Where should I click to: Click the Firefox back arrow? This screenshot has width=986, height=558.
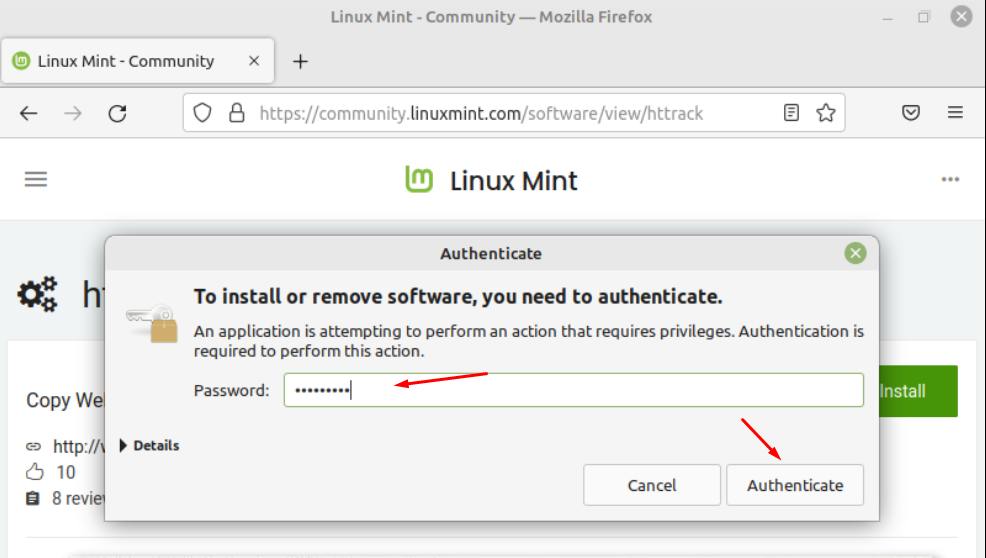click(x=28, y=113)
